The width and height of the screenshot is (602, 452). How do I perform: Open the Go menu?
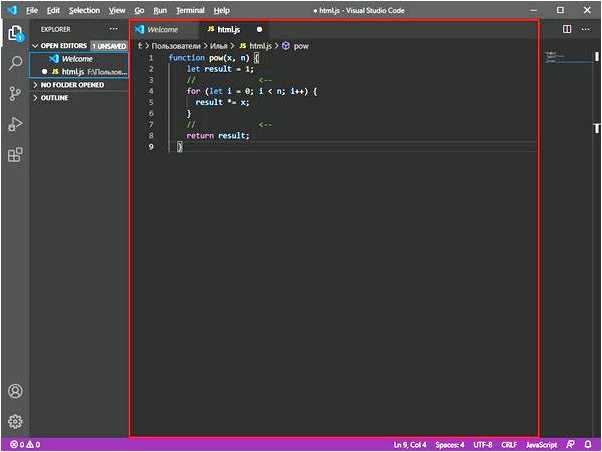click(x=139, y=10)
